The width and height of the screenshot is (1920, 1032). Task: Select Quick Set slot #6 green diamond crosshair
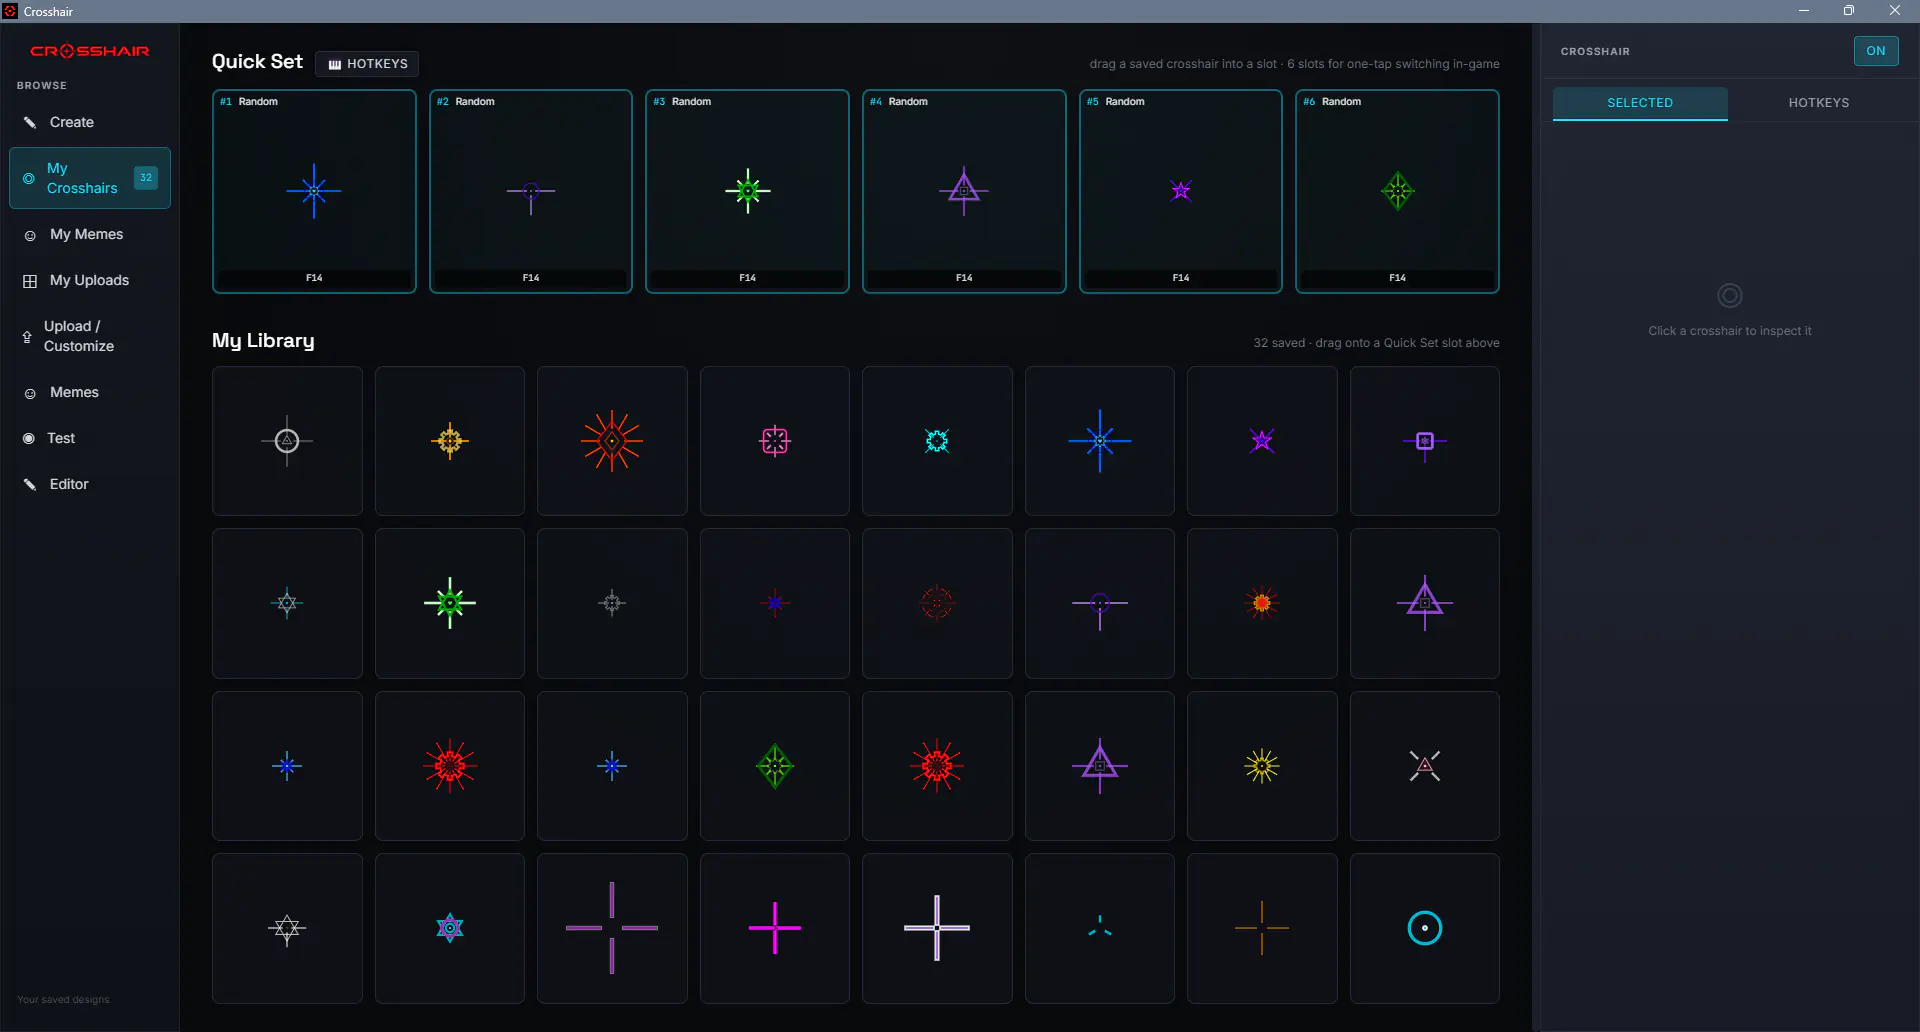tap(1397, 191)
